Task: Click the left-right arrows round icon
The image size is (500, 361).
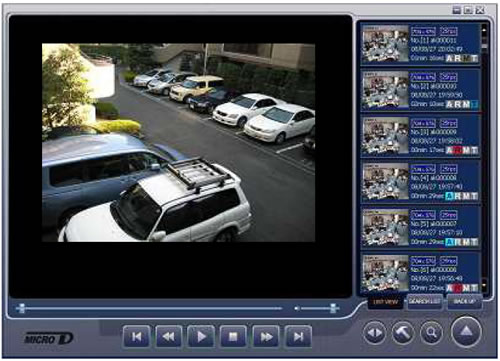Action: [375, 332]
